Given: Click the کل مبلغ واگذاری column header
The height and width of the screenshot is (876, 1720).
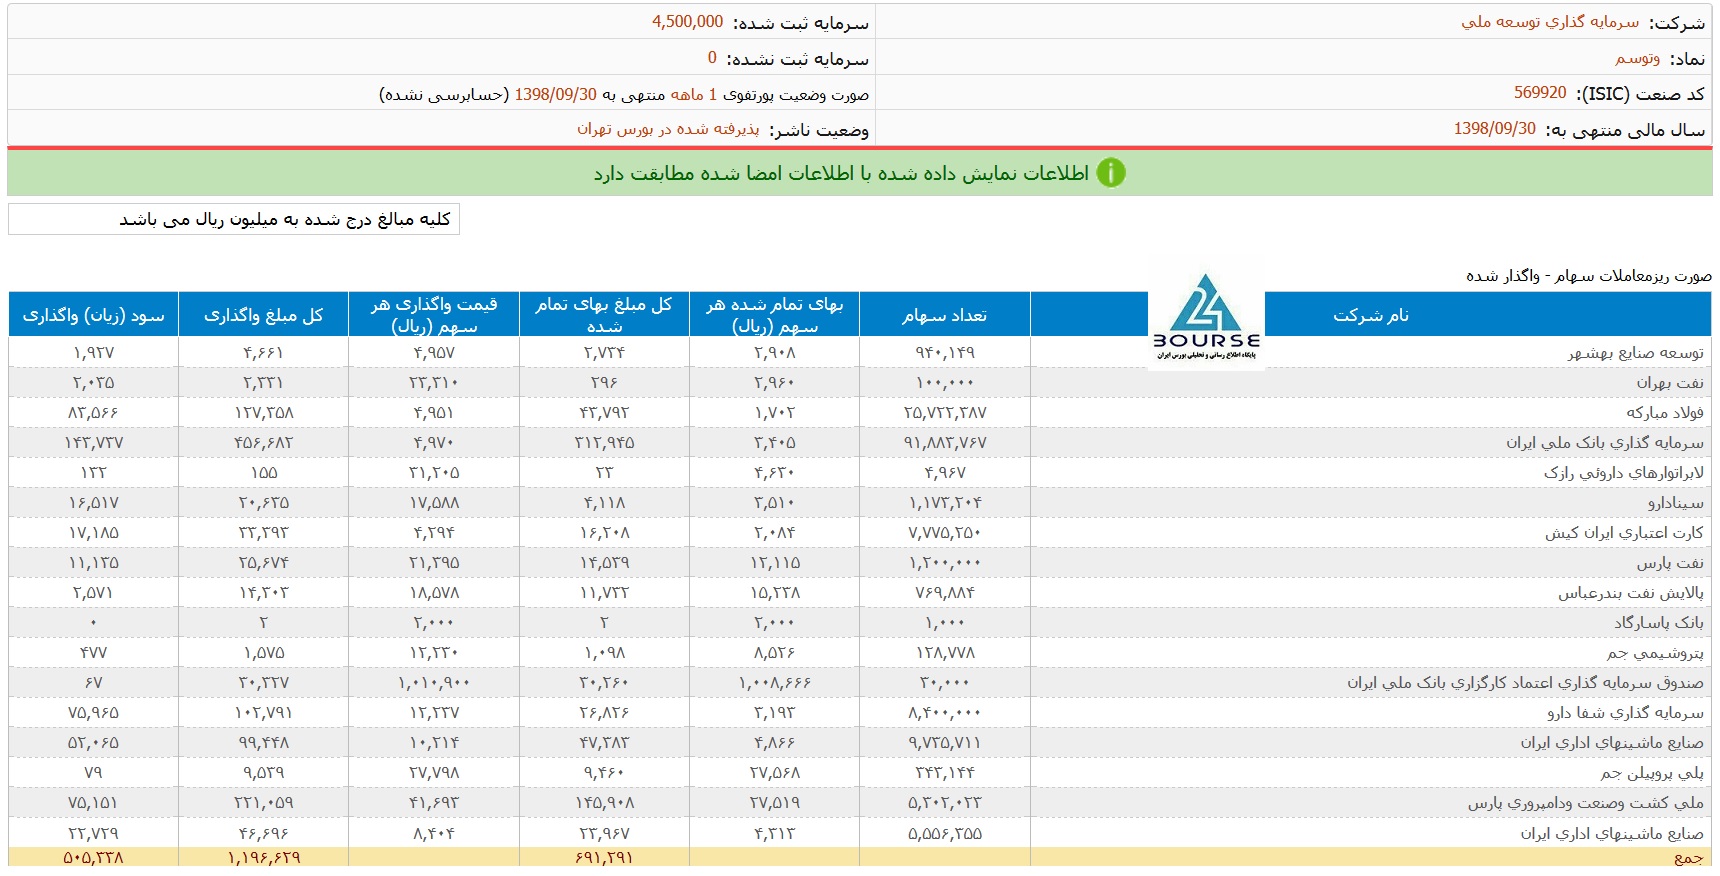Looking at the screenshot, I should tap(264, 315).
